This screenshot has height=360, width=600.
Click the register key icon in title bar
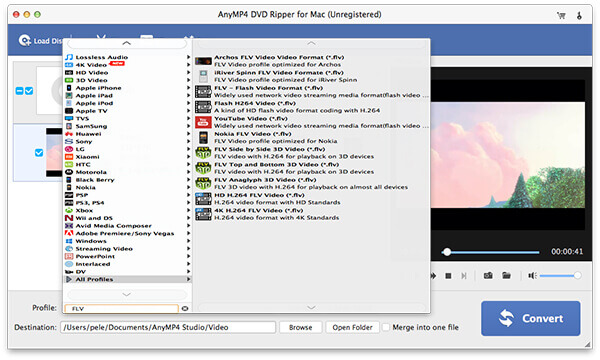579,15
